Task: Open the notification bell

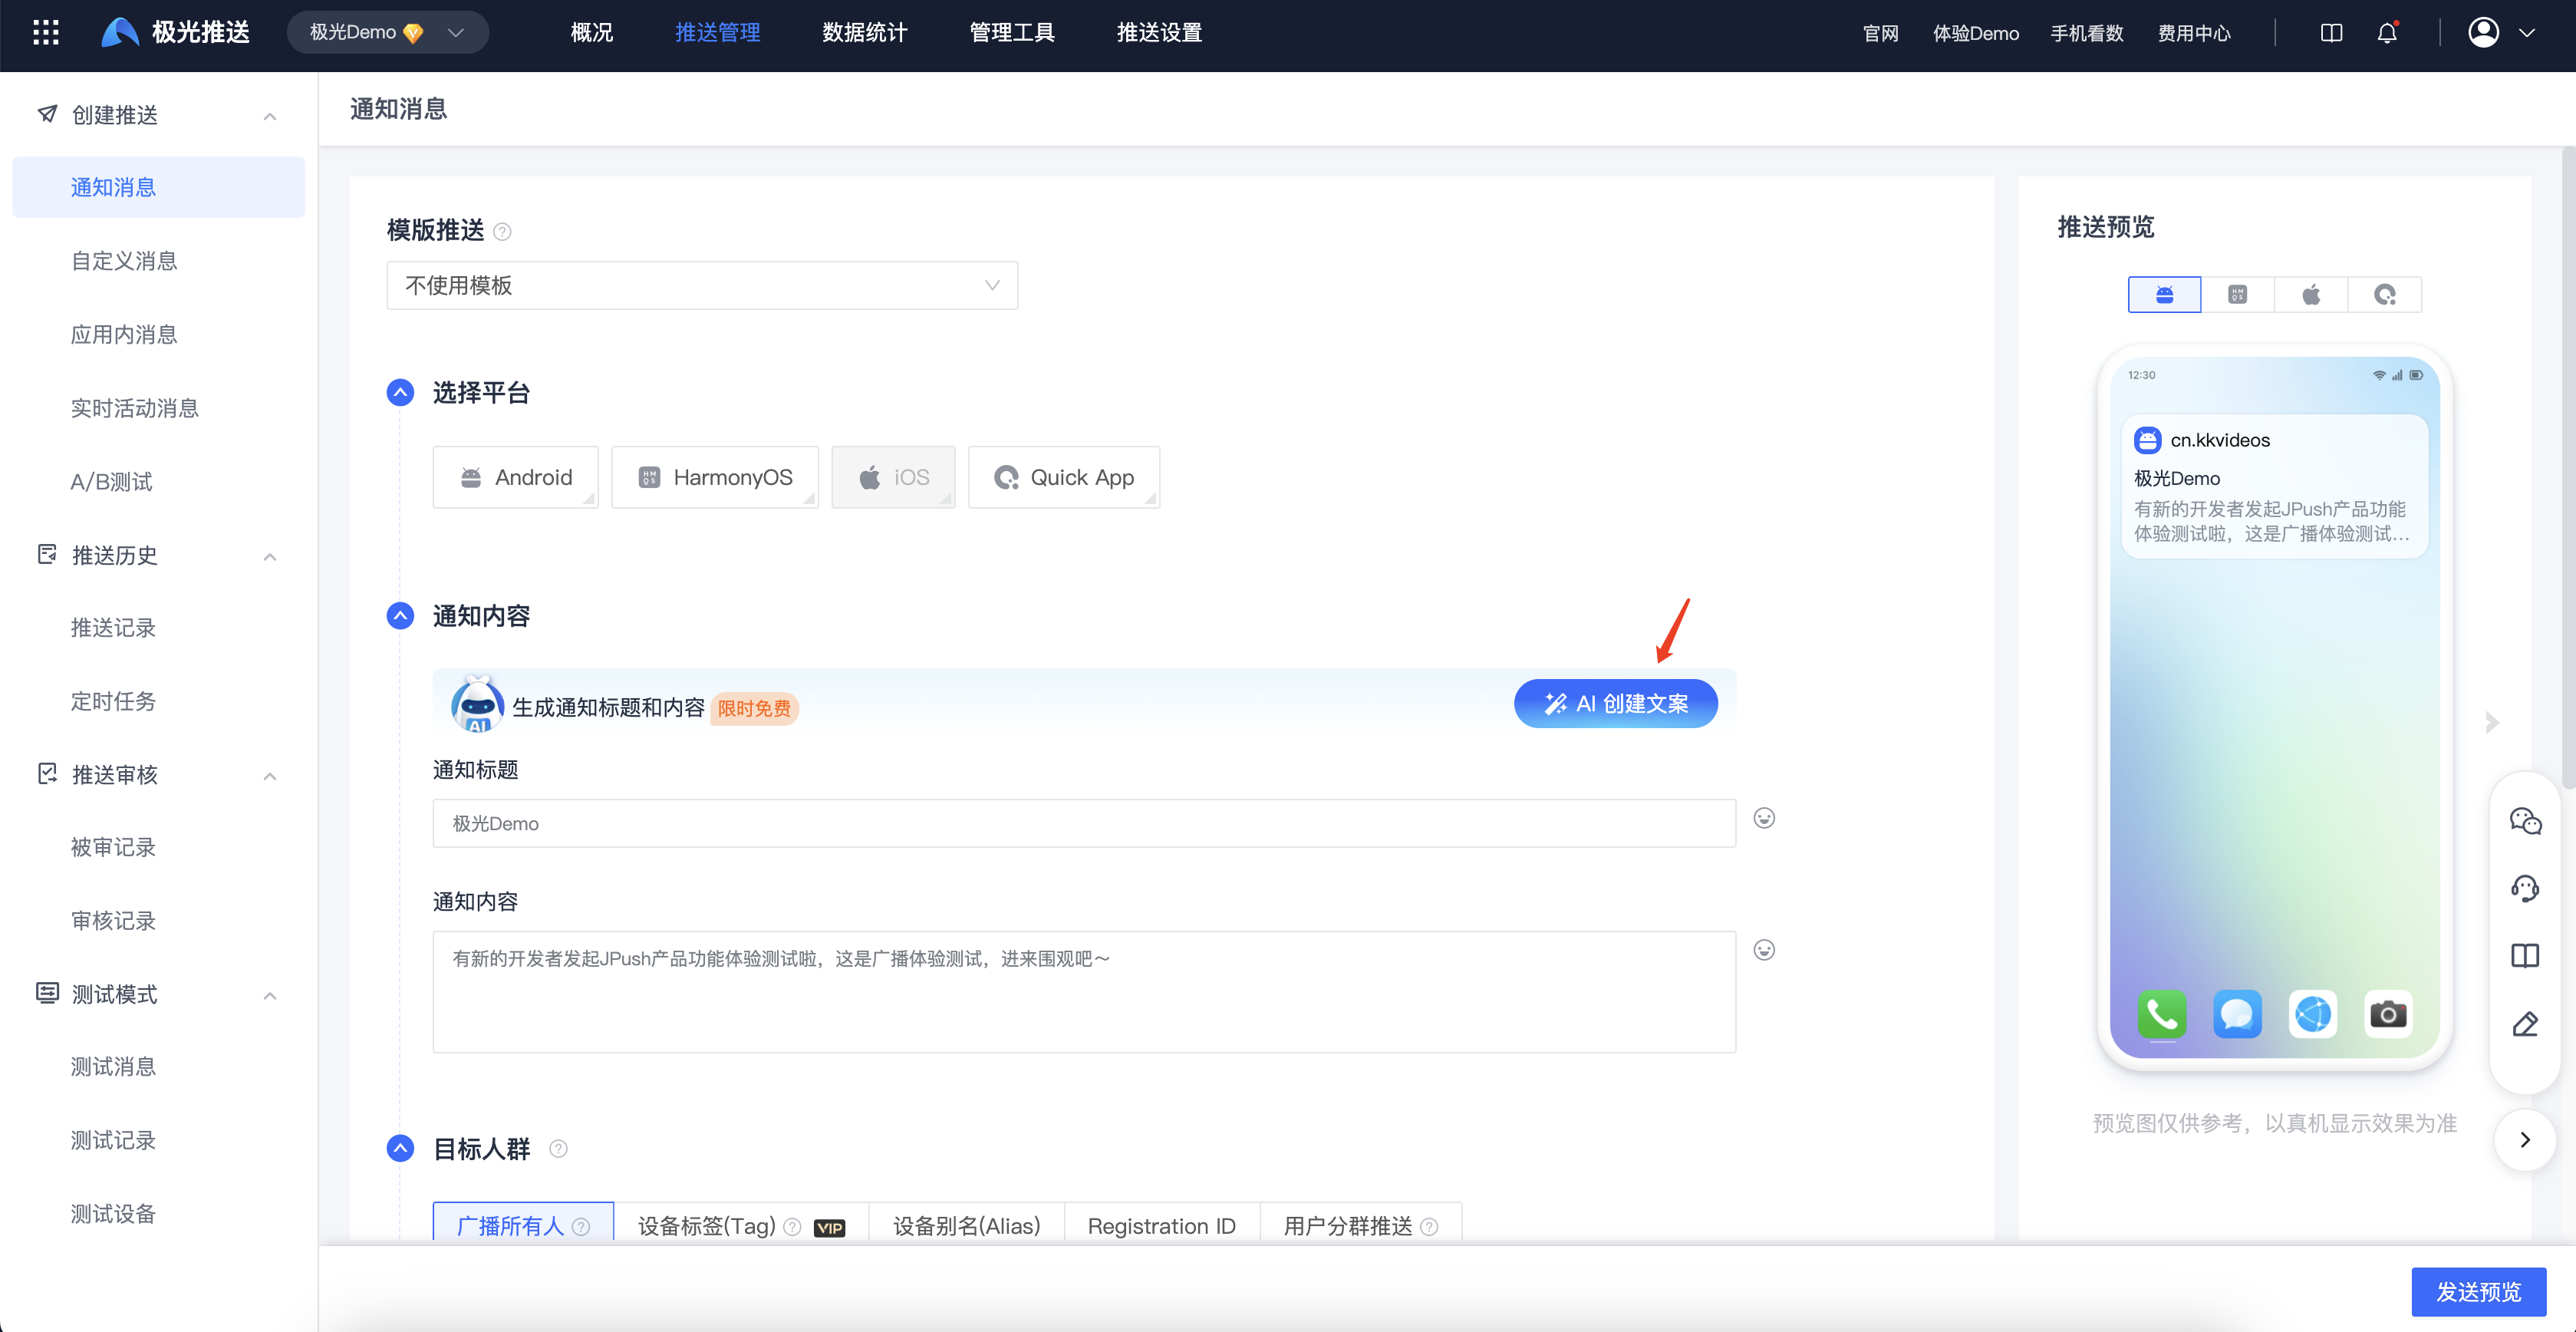Action: (x=2387, y=33)
